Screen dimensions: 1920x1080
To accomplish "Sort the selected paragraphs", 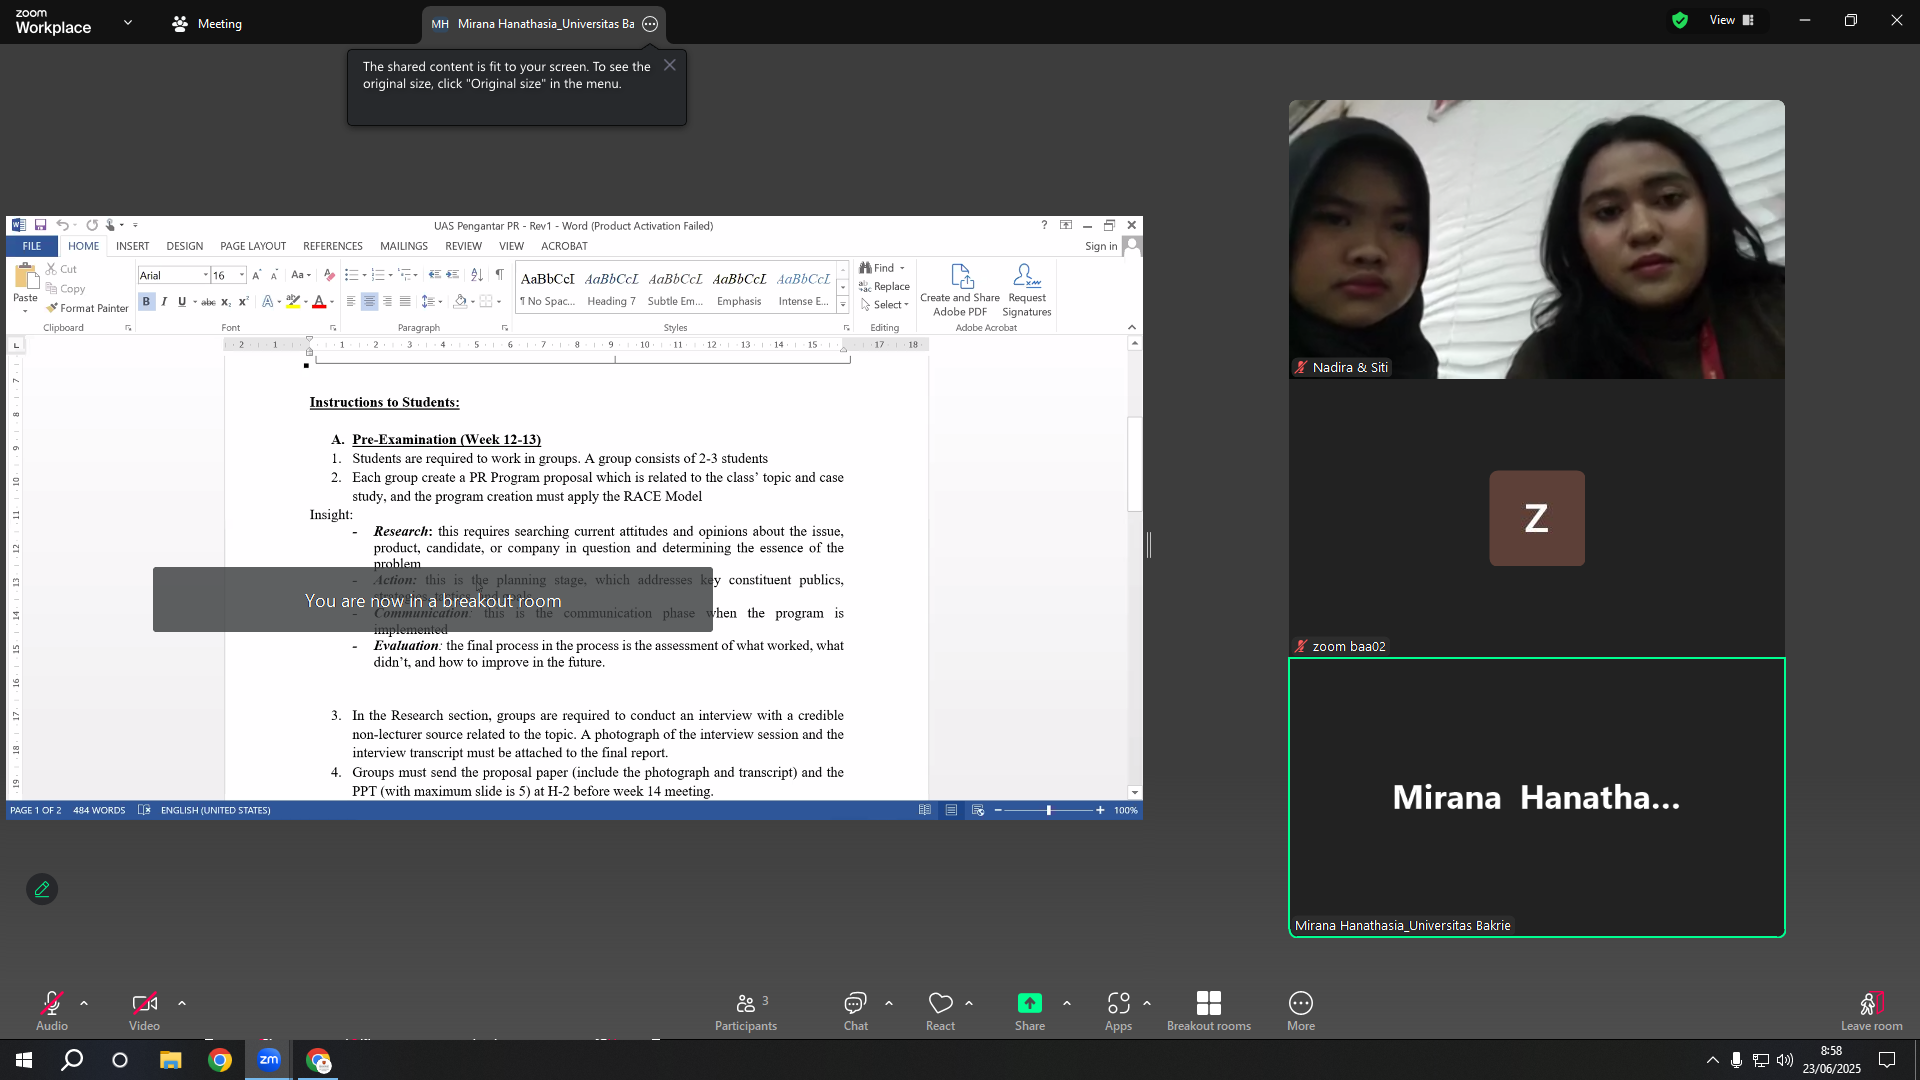I will [x=477, y=274].
